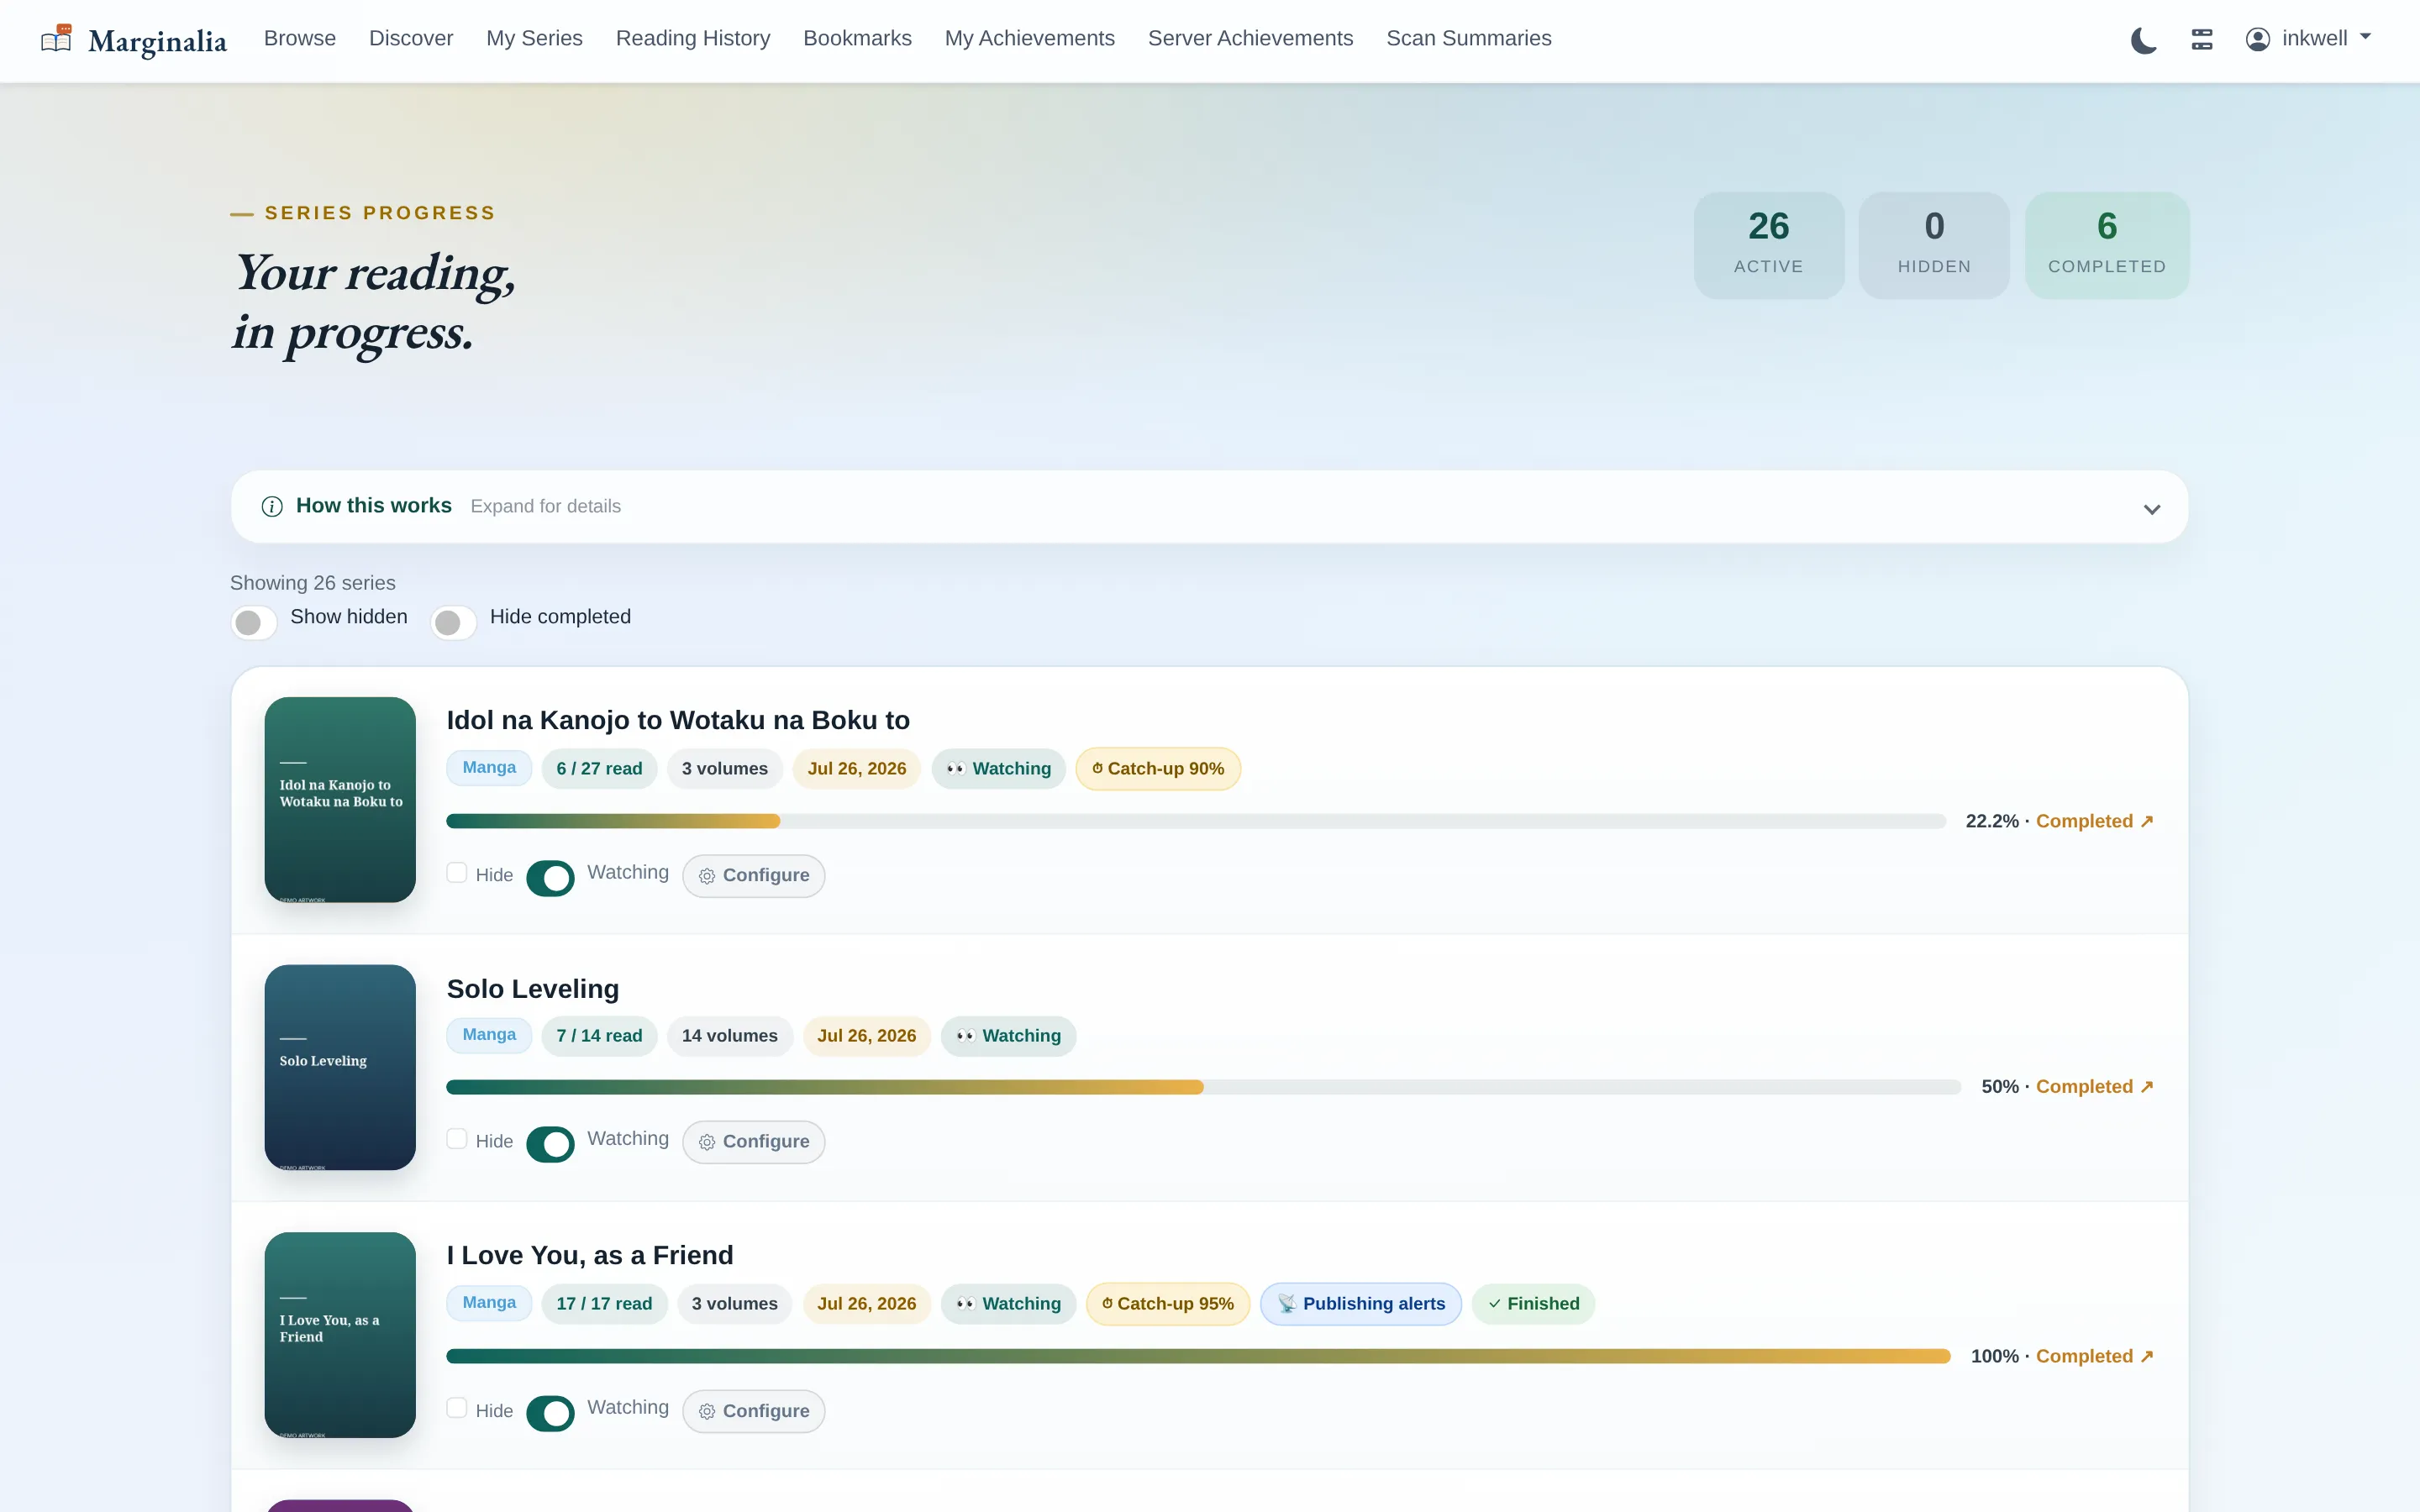Click Jul 26, 2026 badge on Idol na Kanojo

pyautogui.click(x=857, y=769)
